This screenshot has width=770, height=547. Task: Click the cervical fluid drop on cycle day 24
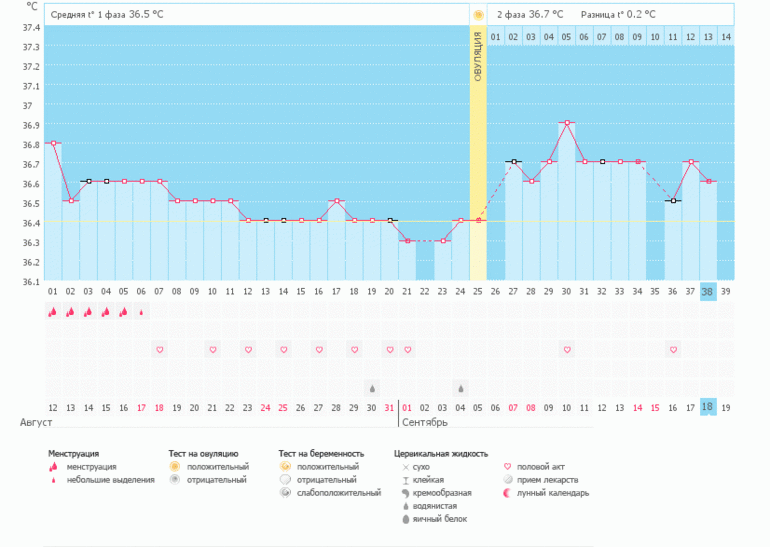click(460, 388)
